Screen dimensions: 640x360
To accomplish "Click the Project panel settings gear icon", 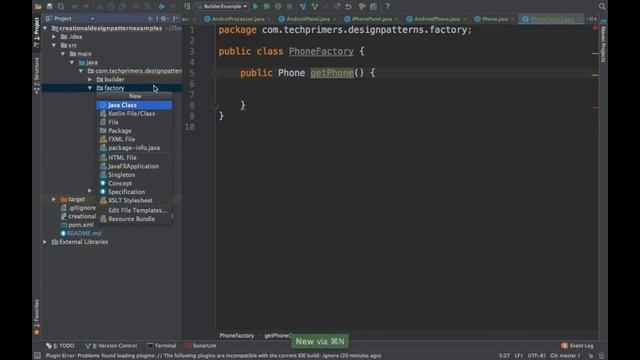I will pos(164,18).
